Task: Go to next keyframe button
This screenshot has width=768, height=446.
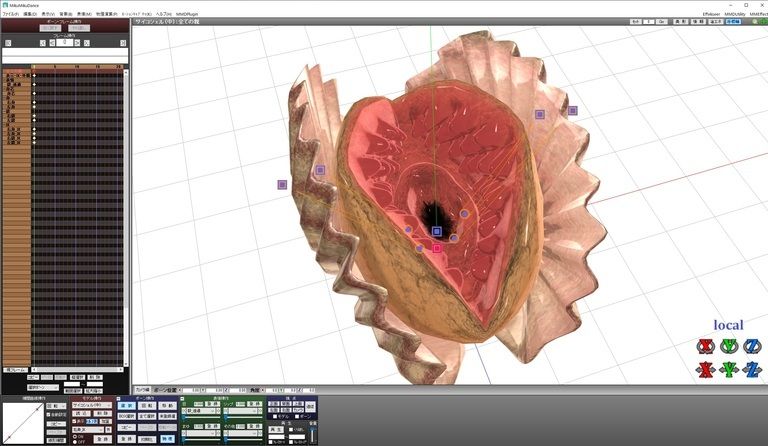Action: tap(87, 43)
